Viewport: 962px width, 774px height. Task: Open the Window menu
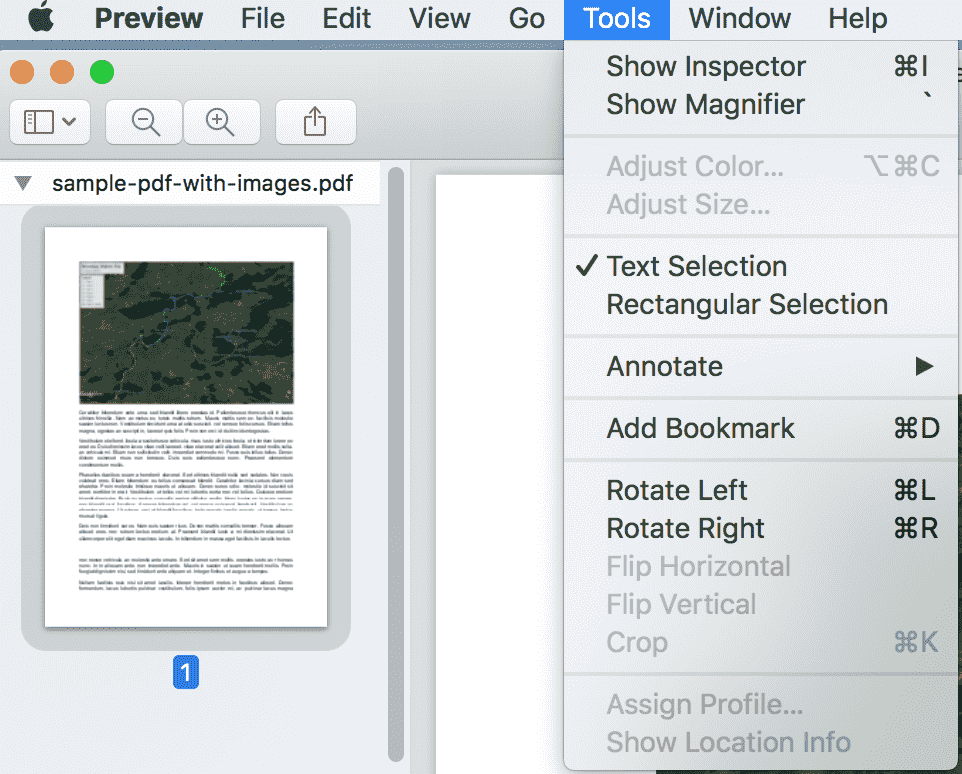tap(739, 18)
